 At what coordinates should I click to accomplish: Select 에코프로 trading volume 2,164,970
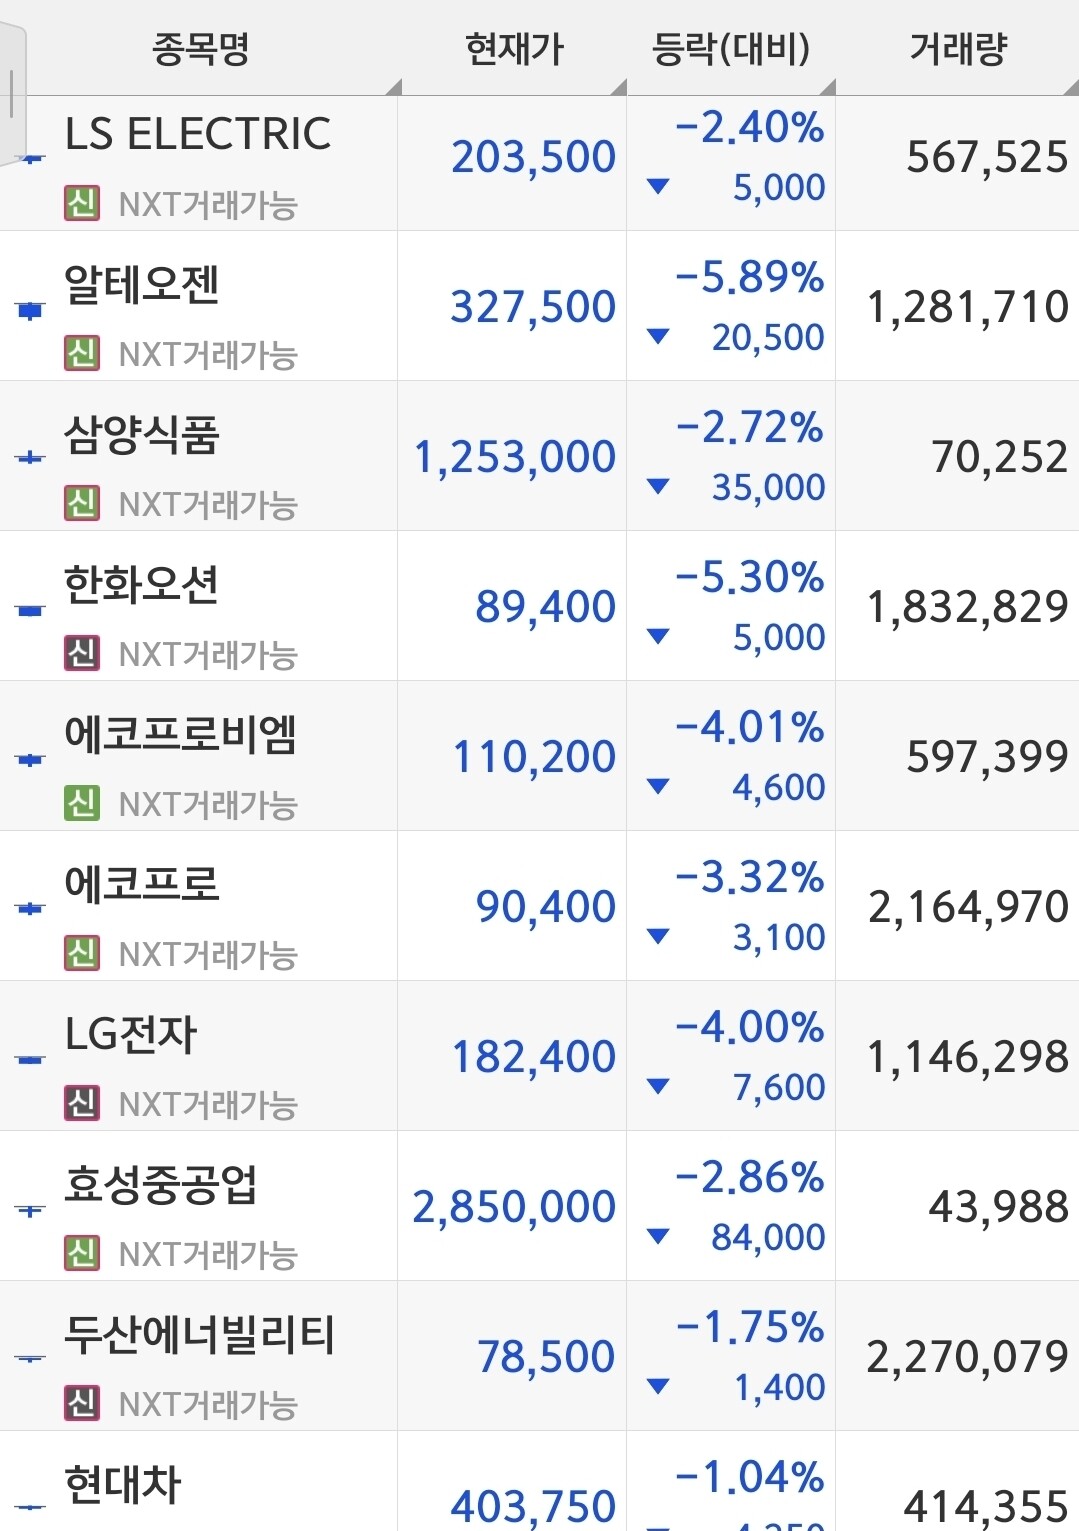(968, 907)
